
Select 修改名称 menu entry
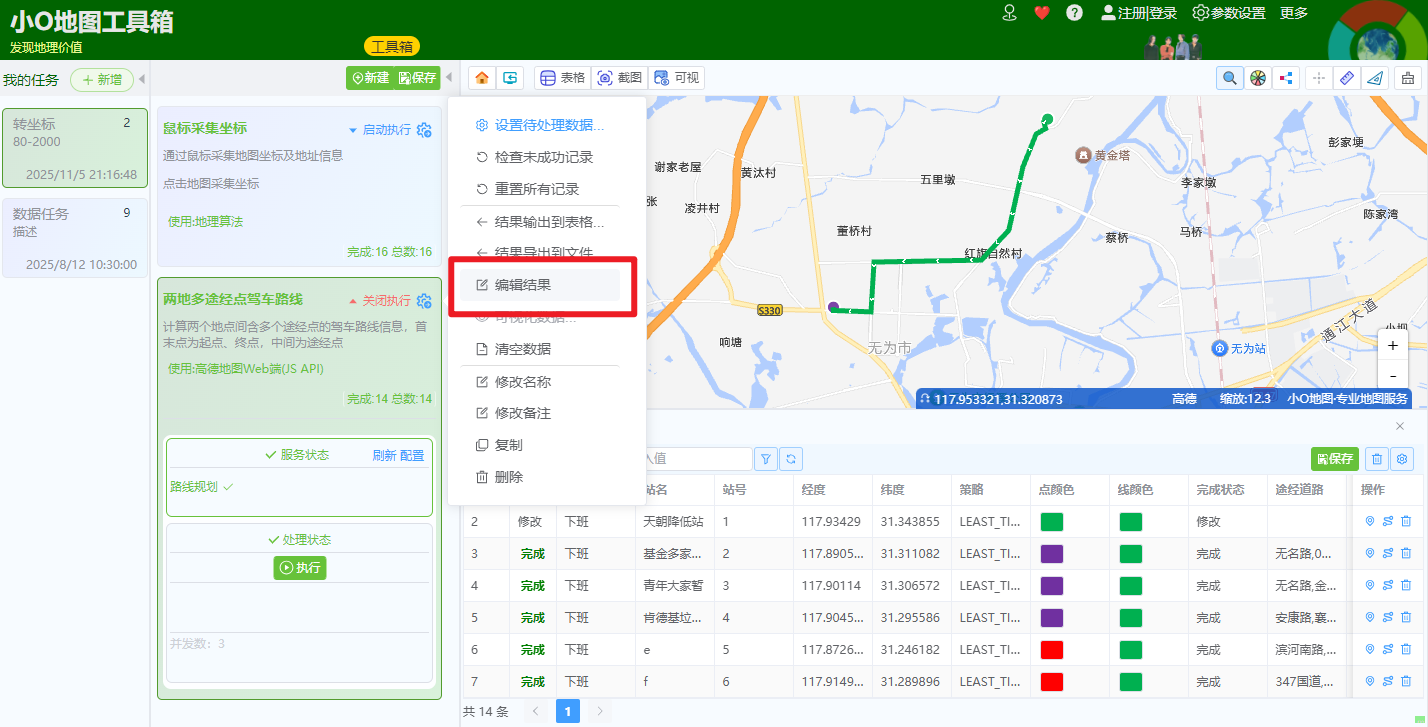click(x=540, y=382)
